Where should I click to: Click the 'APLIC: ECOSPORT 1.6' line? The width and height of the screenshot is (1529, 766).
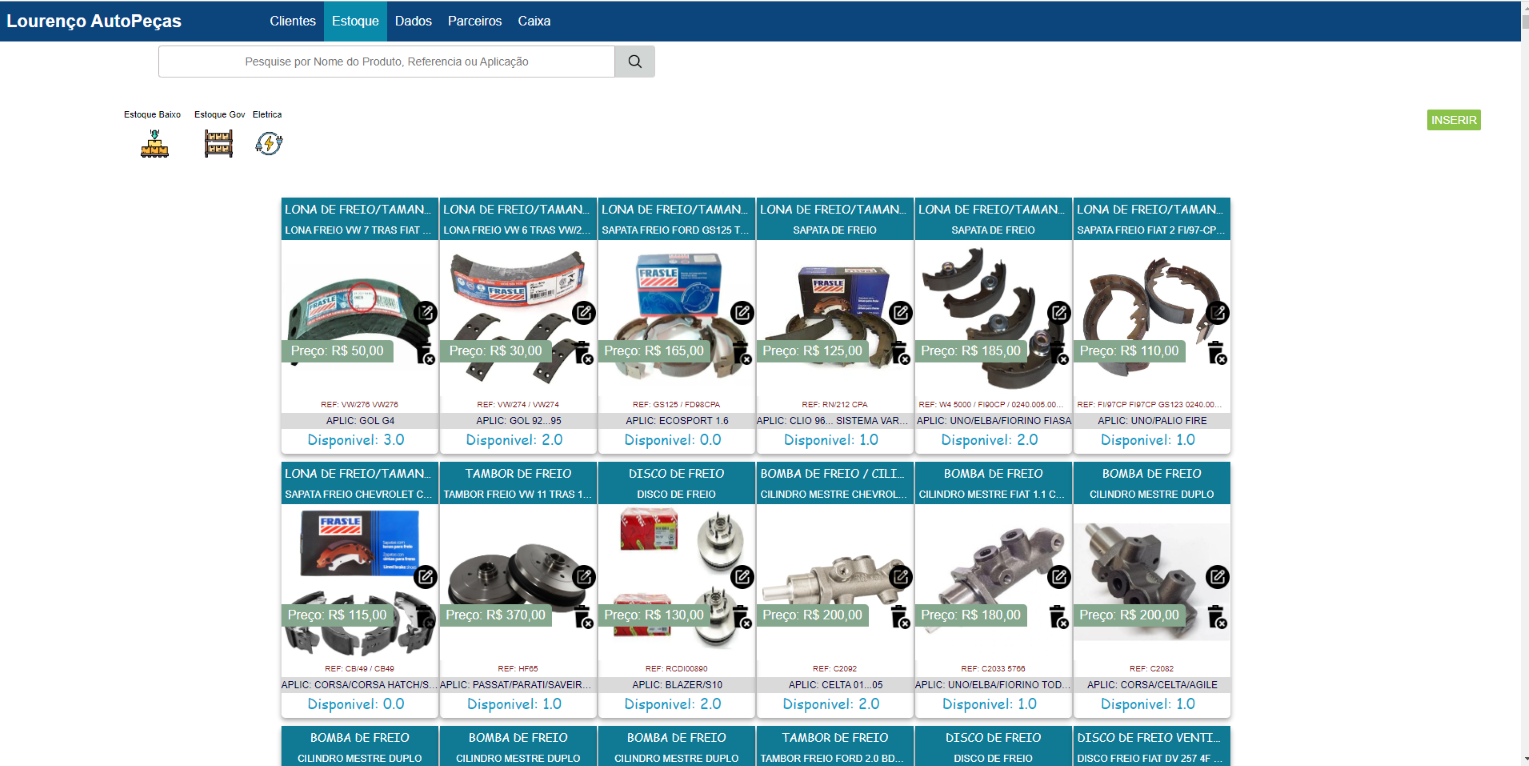click(676, 421)
